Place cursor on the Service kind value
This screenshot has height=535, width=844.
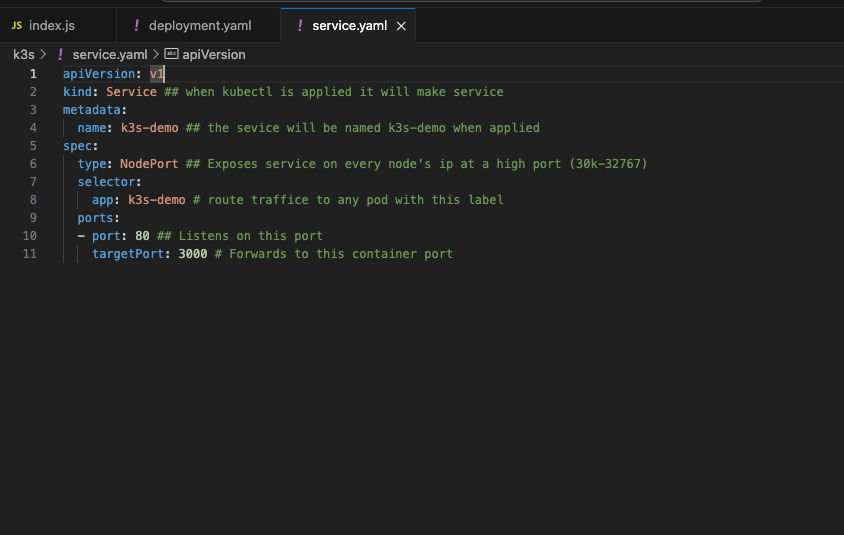point(131,92)
